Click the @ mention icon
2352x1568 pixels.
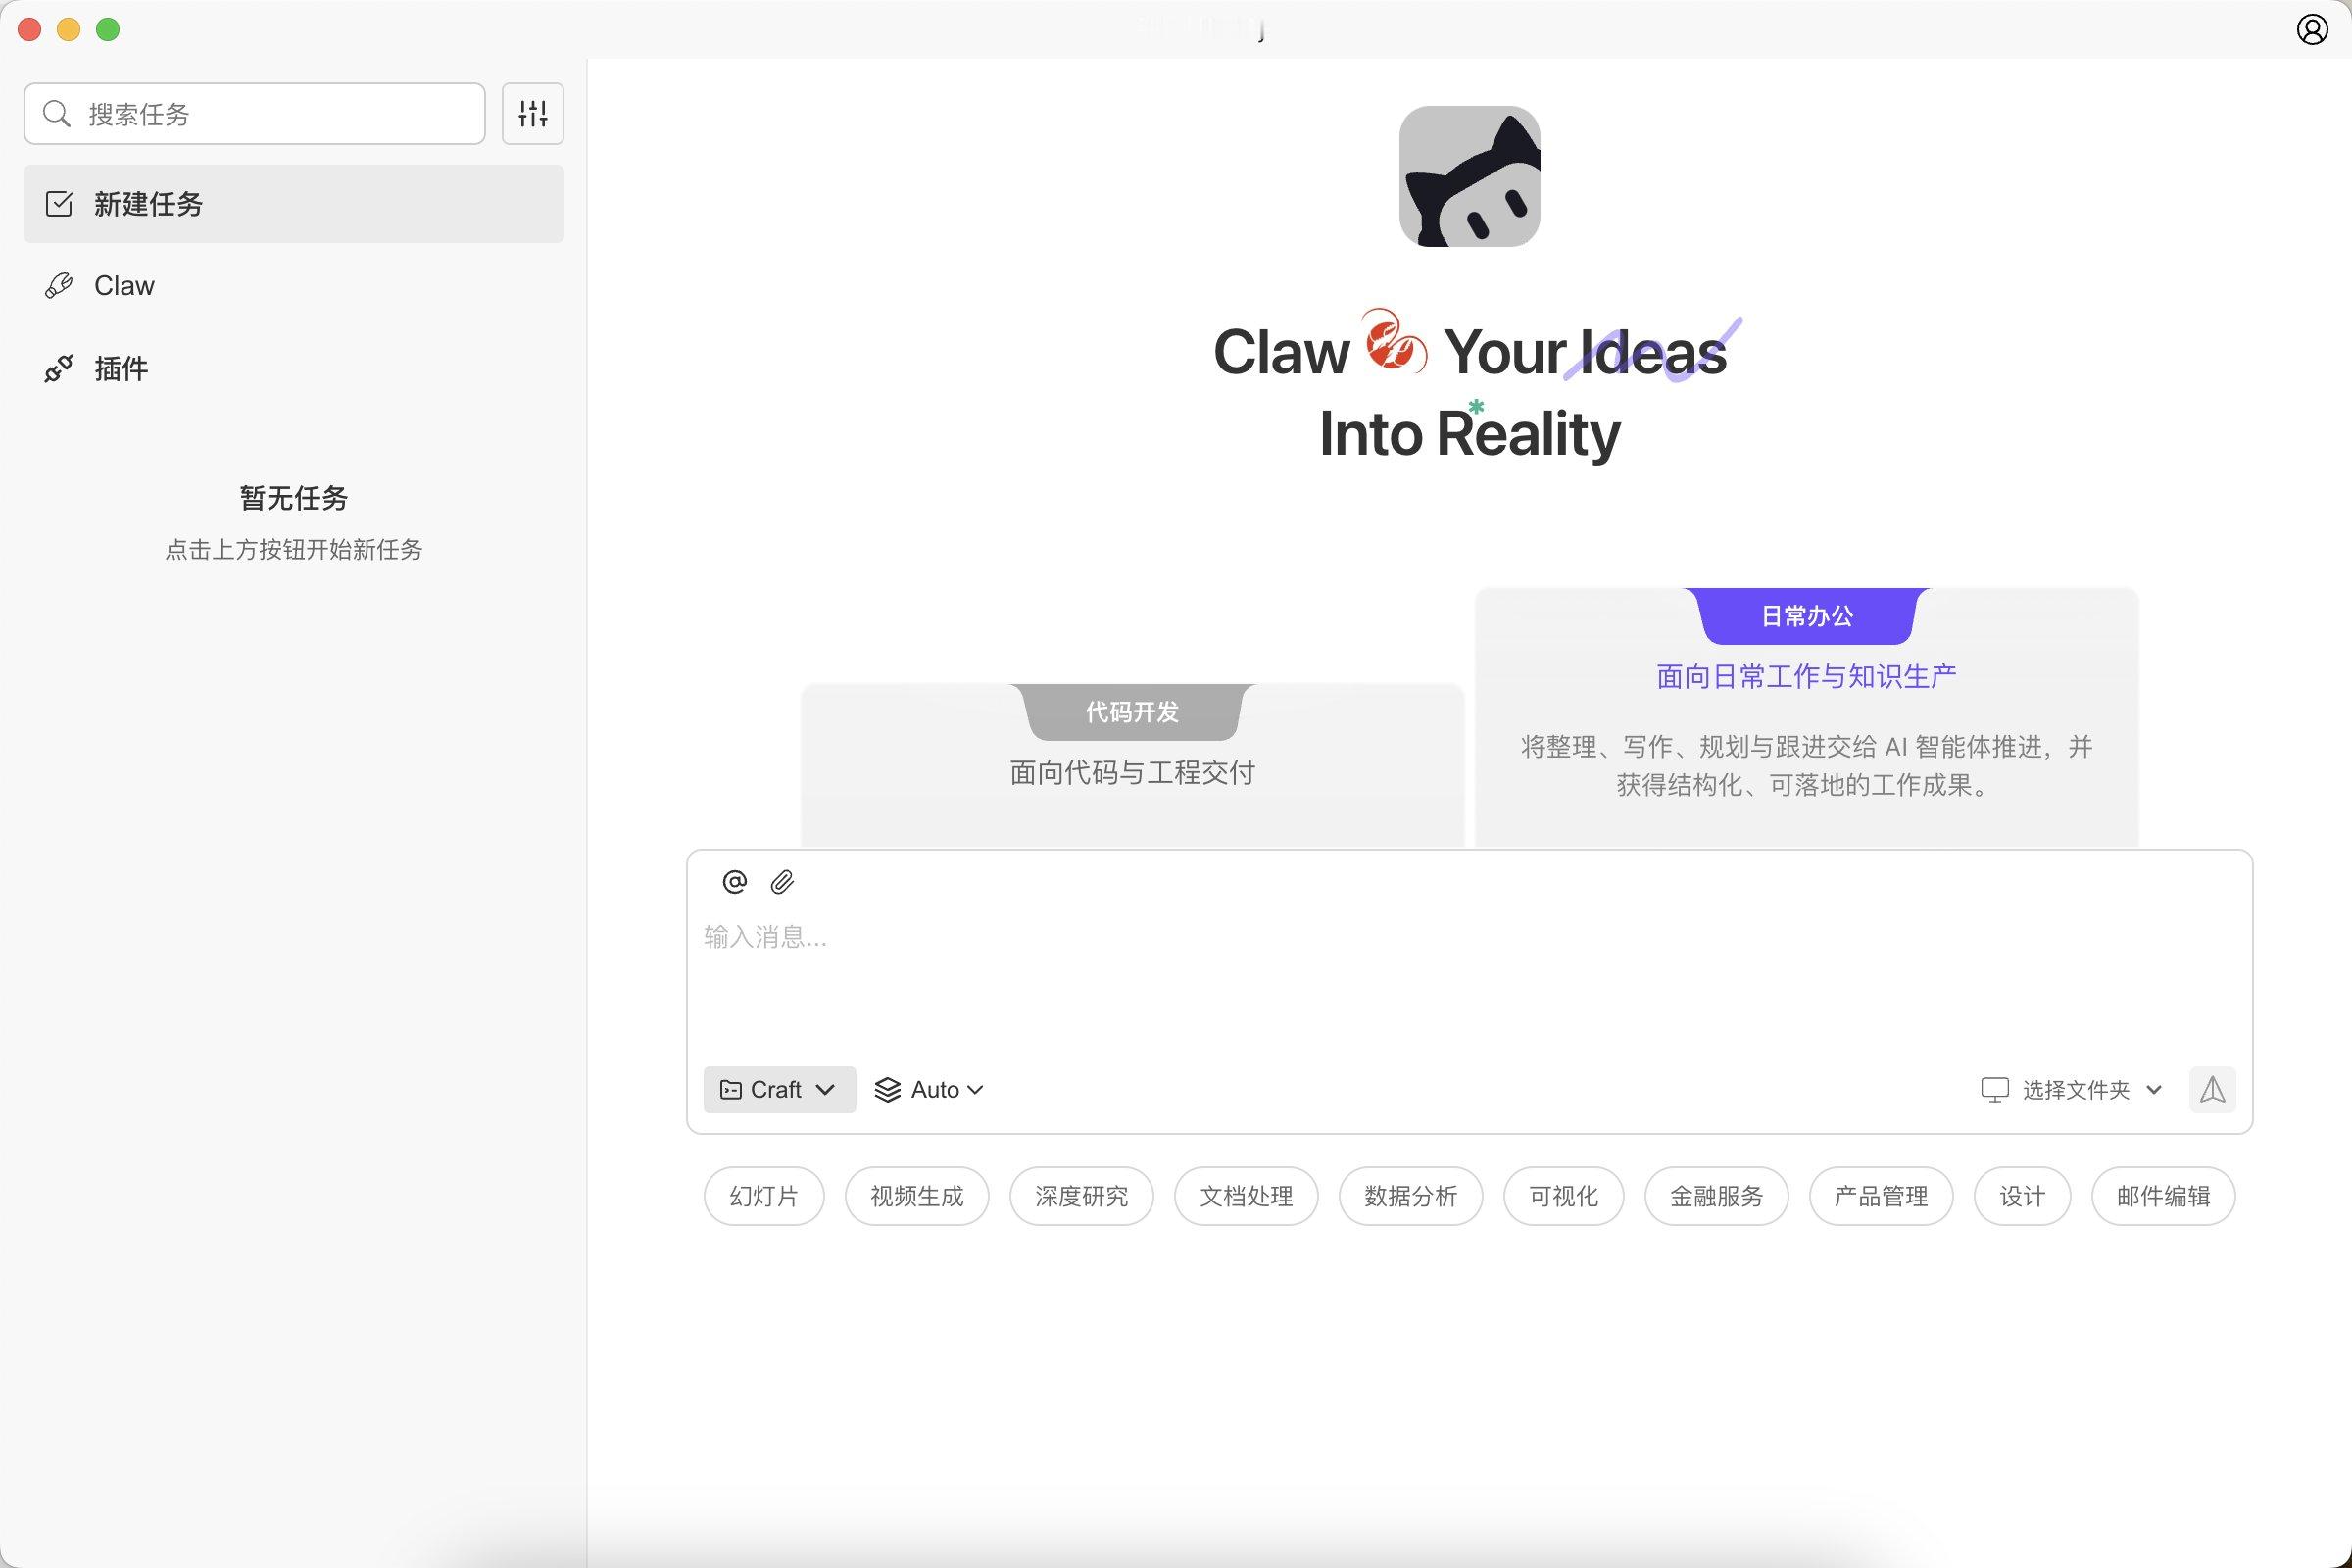(734, 881)
